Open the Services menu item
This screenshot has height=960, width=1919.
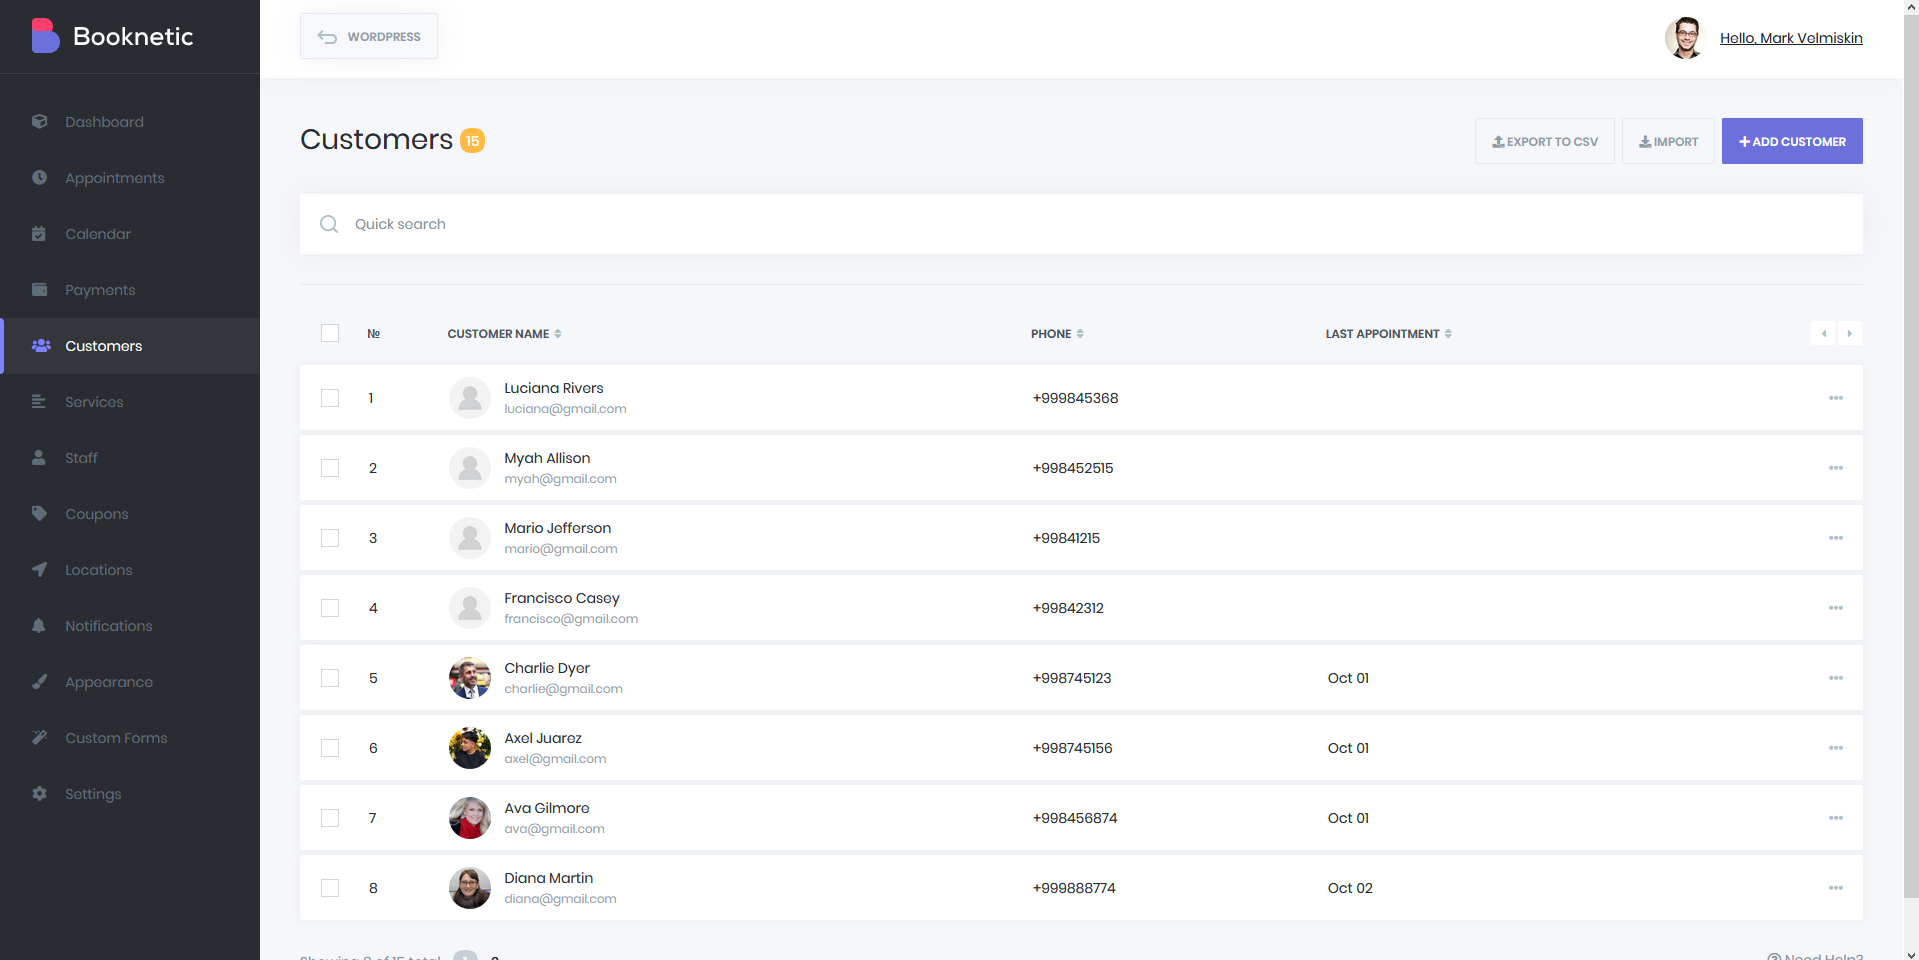click(x=130, y=402)
